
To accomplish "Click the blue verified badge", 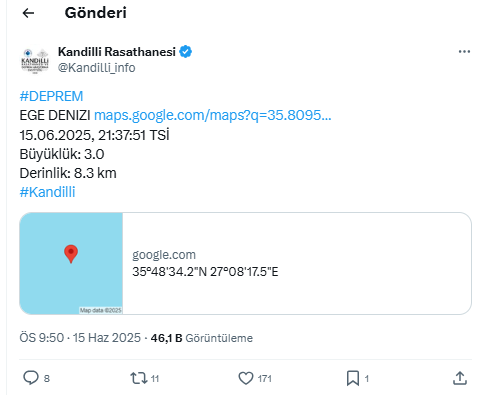I will point(186,52).
